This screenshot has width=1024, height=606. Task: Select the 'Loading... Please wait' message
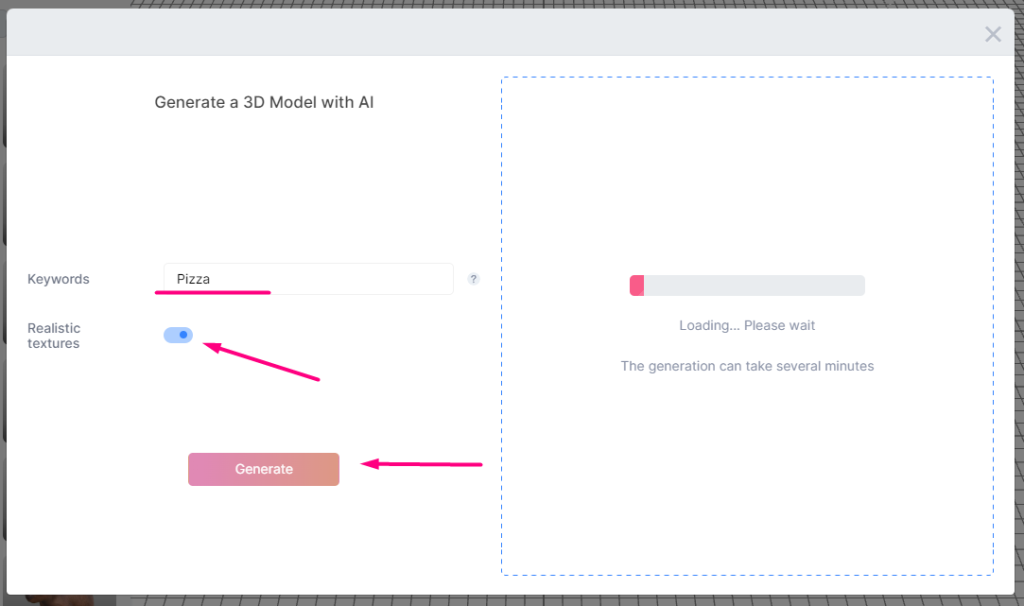point(747,325)
